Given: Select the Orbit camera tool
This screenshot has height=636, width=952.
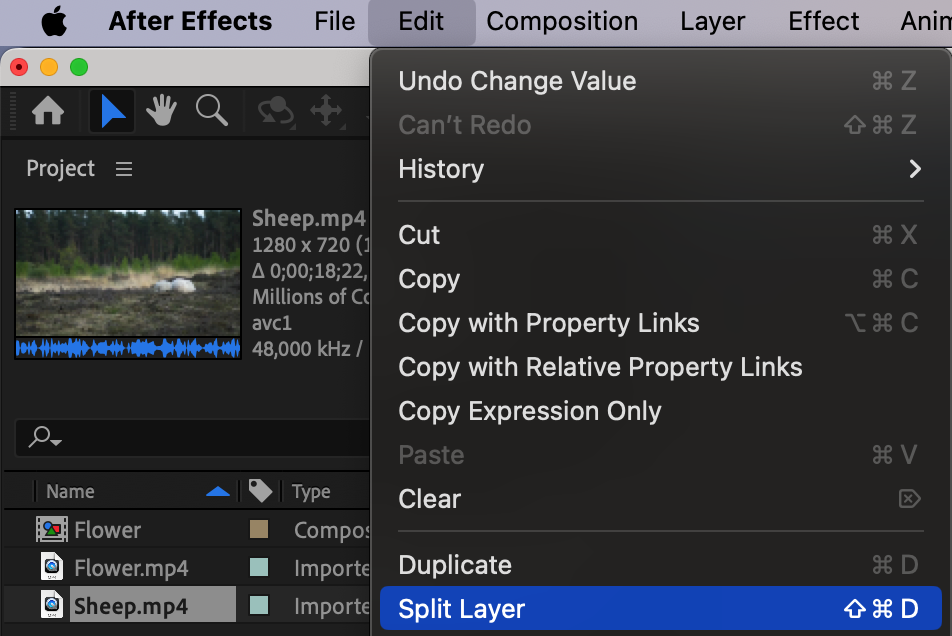Looking at the screenshot, I should click(275, 111).
